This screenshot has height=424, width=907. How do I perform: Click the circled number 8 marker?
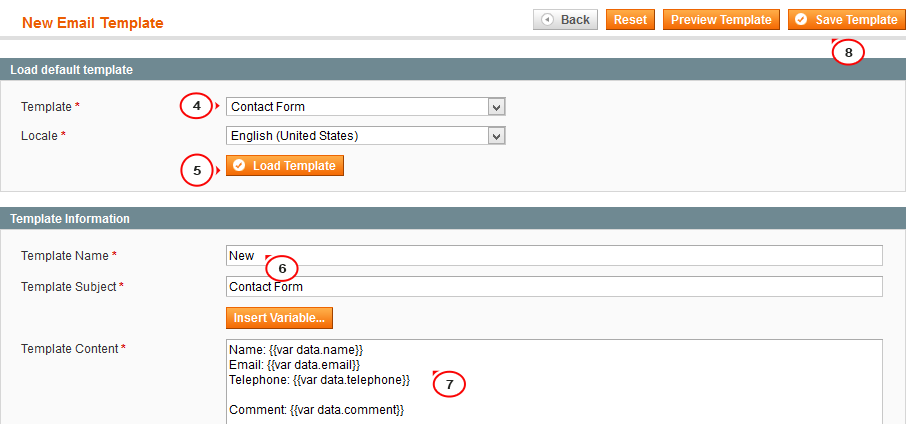[x=848, y=53]
